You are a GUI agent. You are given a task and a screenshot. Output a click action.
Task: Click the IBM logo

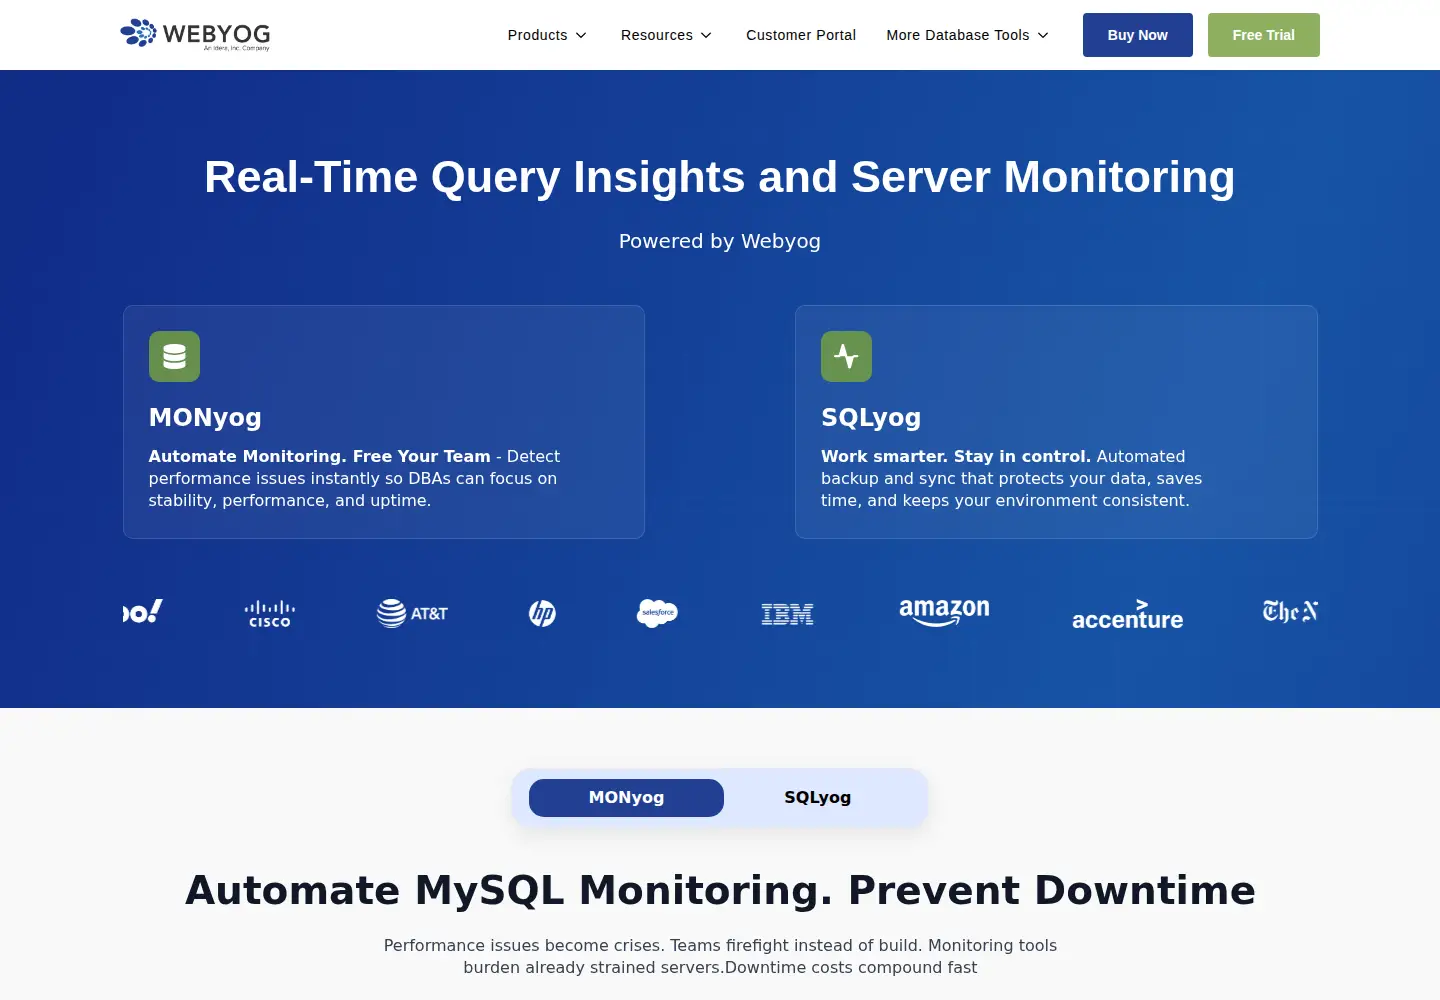pos(788,614)
